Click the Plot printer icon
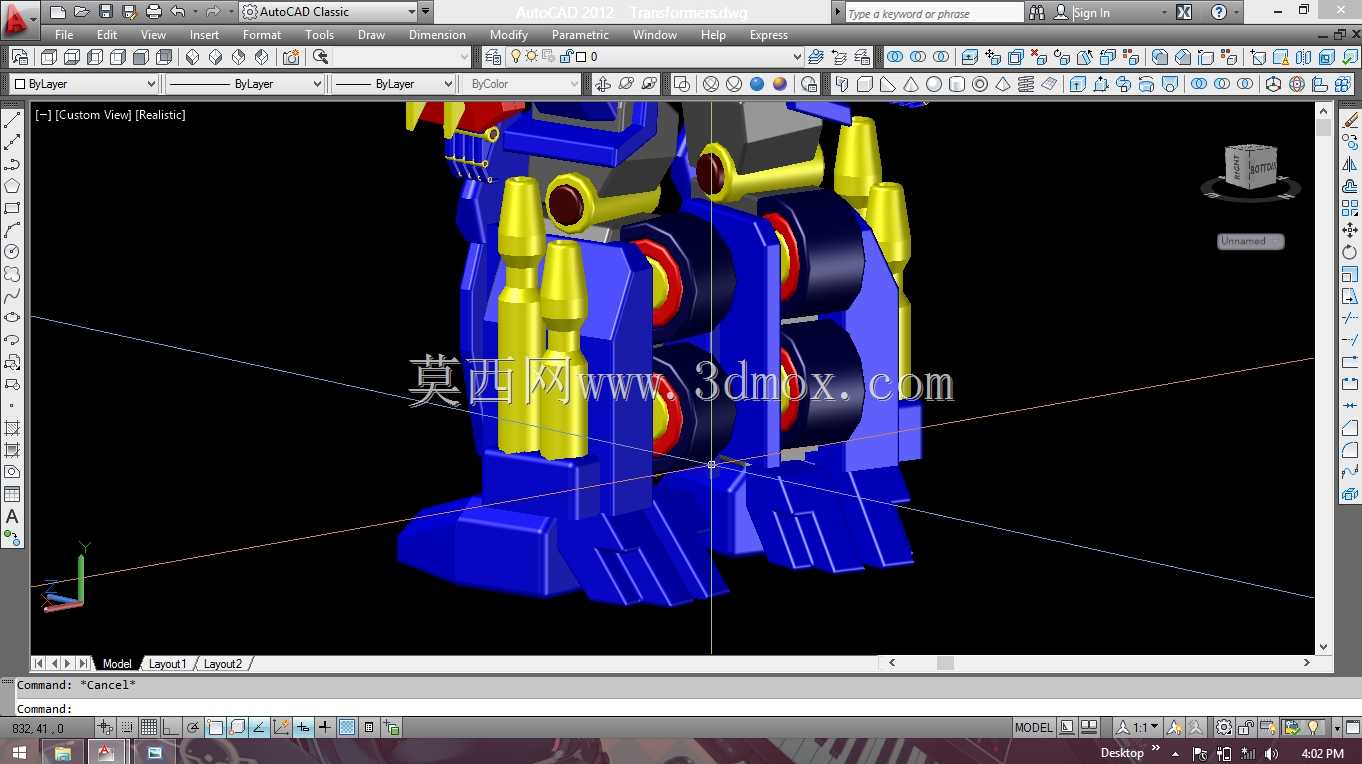The height and width of the screenshot is (764, 1362). point(153,12)
